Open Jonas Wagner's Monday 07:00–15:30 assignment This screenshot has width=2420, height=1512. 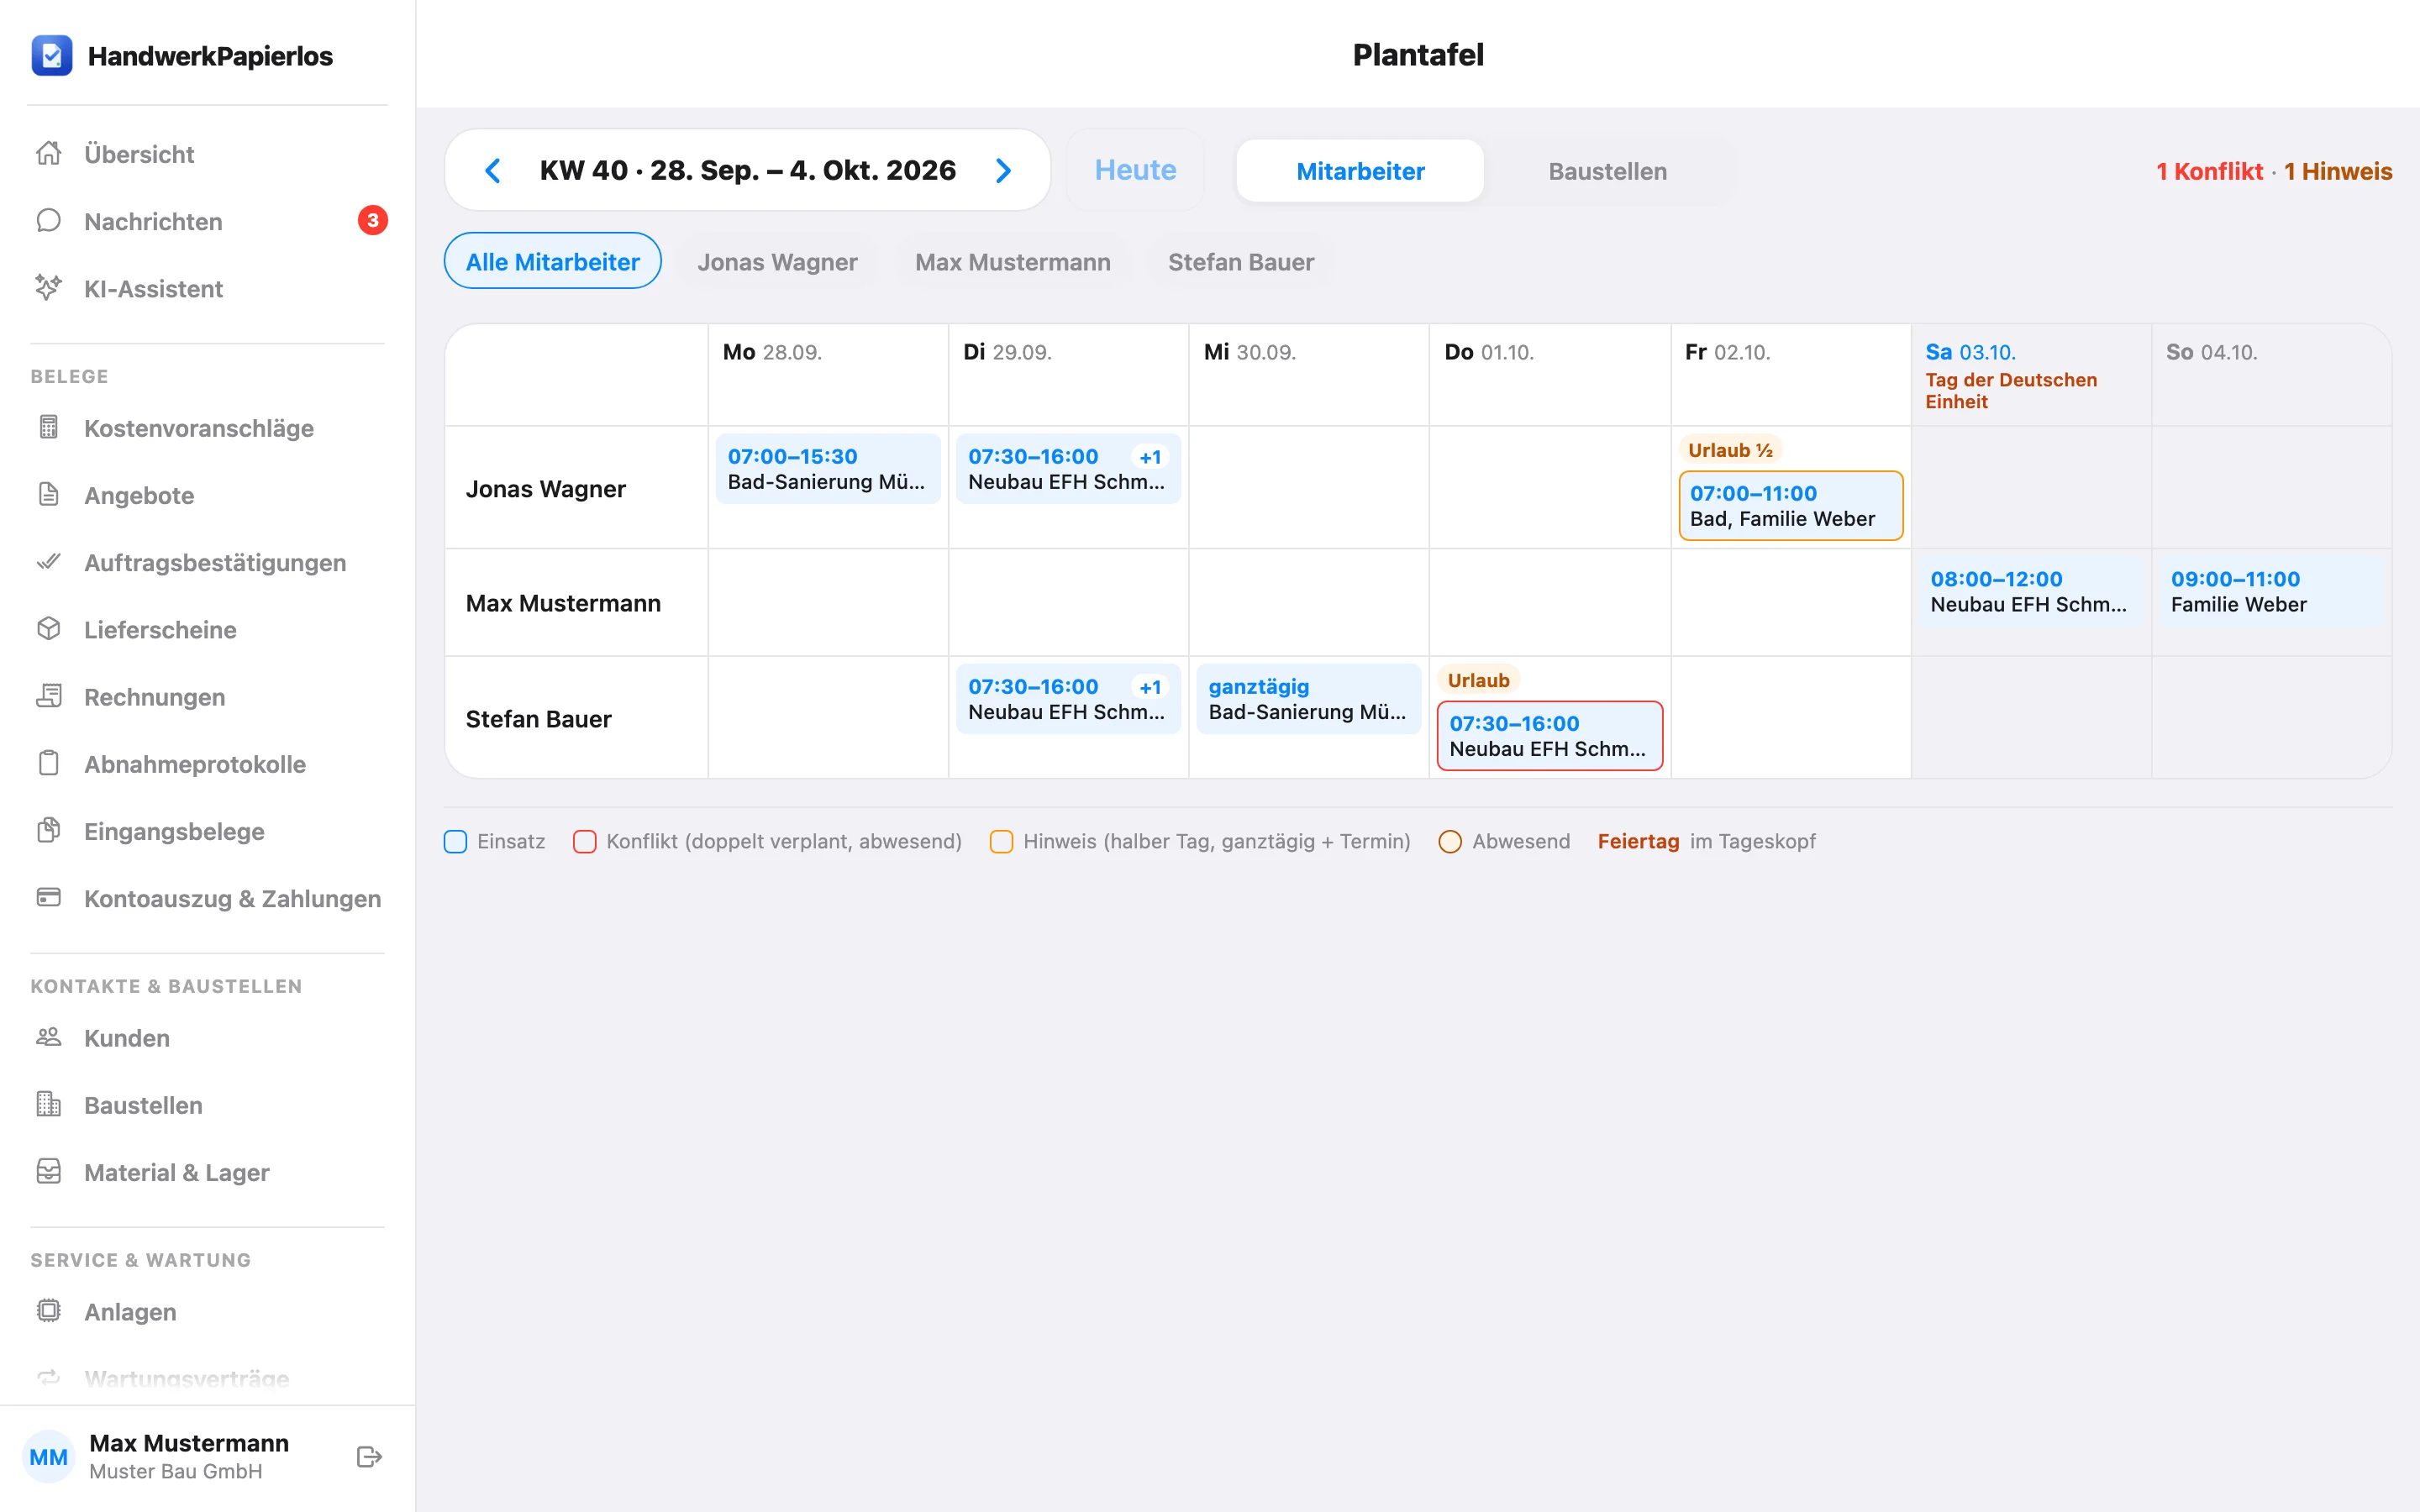pyautogui.click(x=828, y=468)
